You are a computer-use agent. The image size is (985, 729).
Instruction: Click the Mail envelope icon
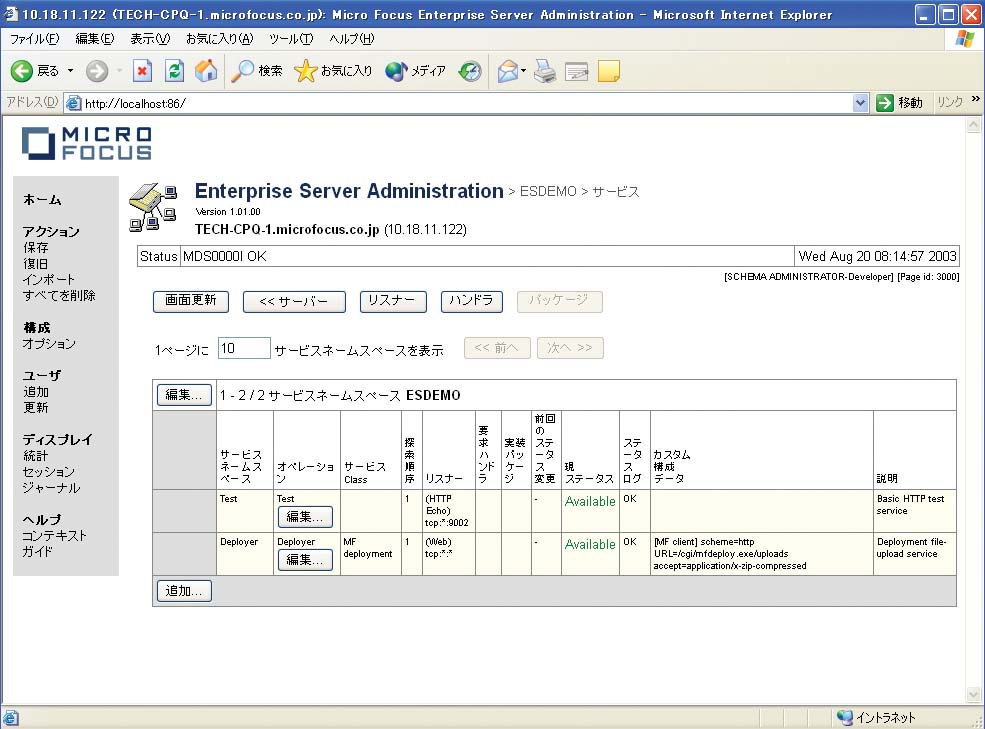[x=508, y=71]
